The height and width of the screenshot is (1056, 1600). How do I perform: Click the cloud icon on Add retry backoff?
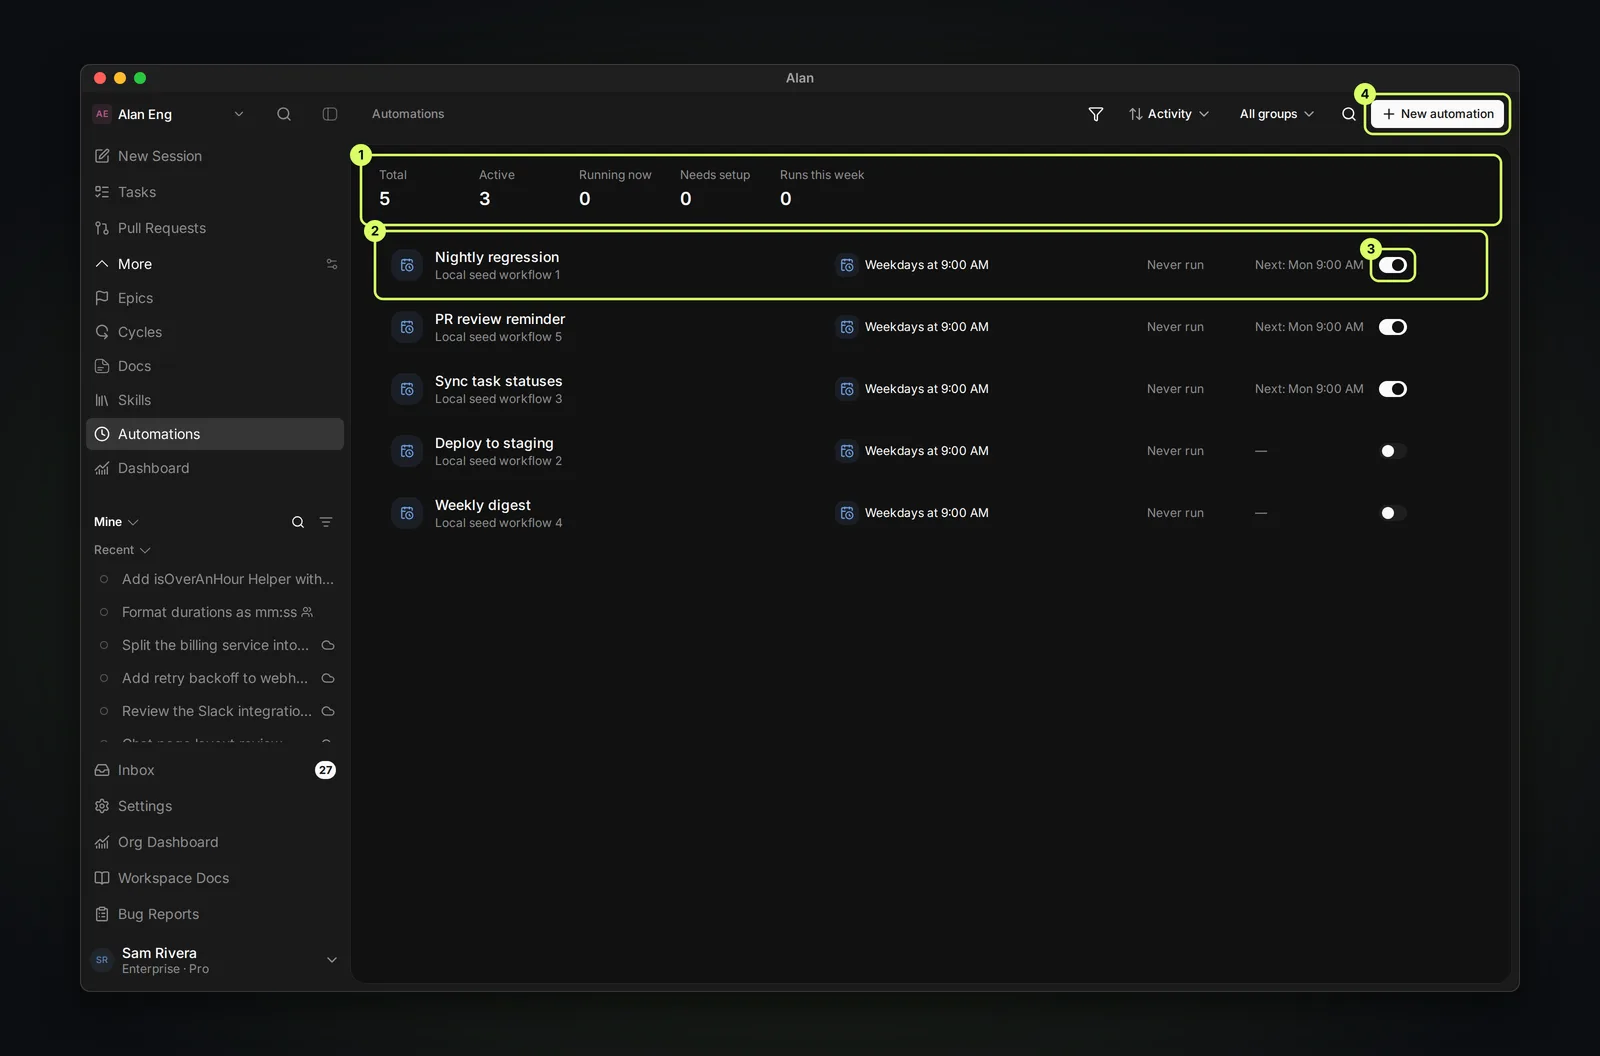tap(328, 678)
